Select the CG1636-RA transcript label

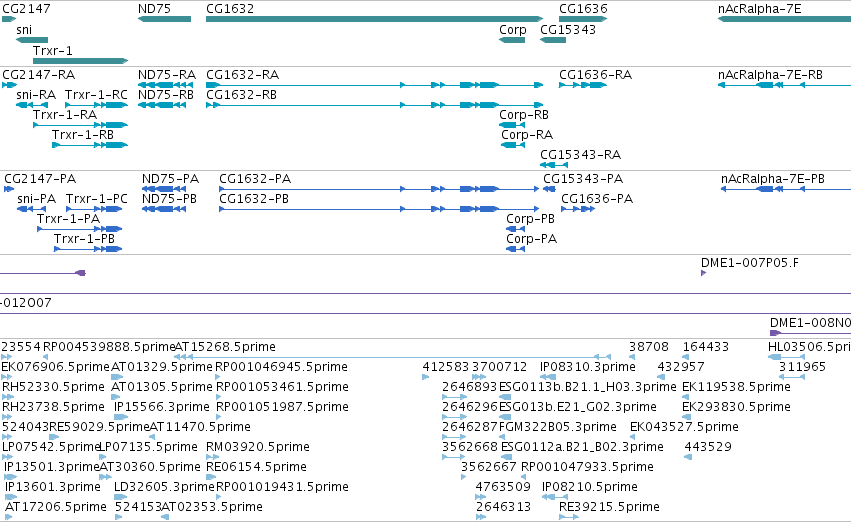[x=595, y=75]
